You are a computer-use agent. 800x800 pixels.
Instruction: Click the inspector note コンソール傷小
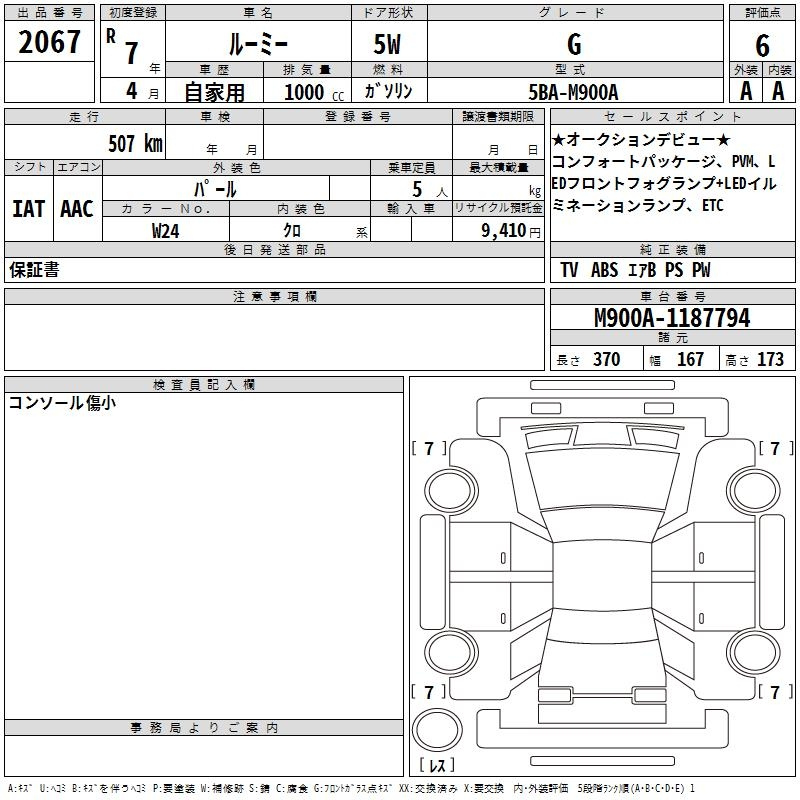62,403
